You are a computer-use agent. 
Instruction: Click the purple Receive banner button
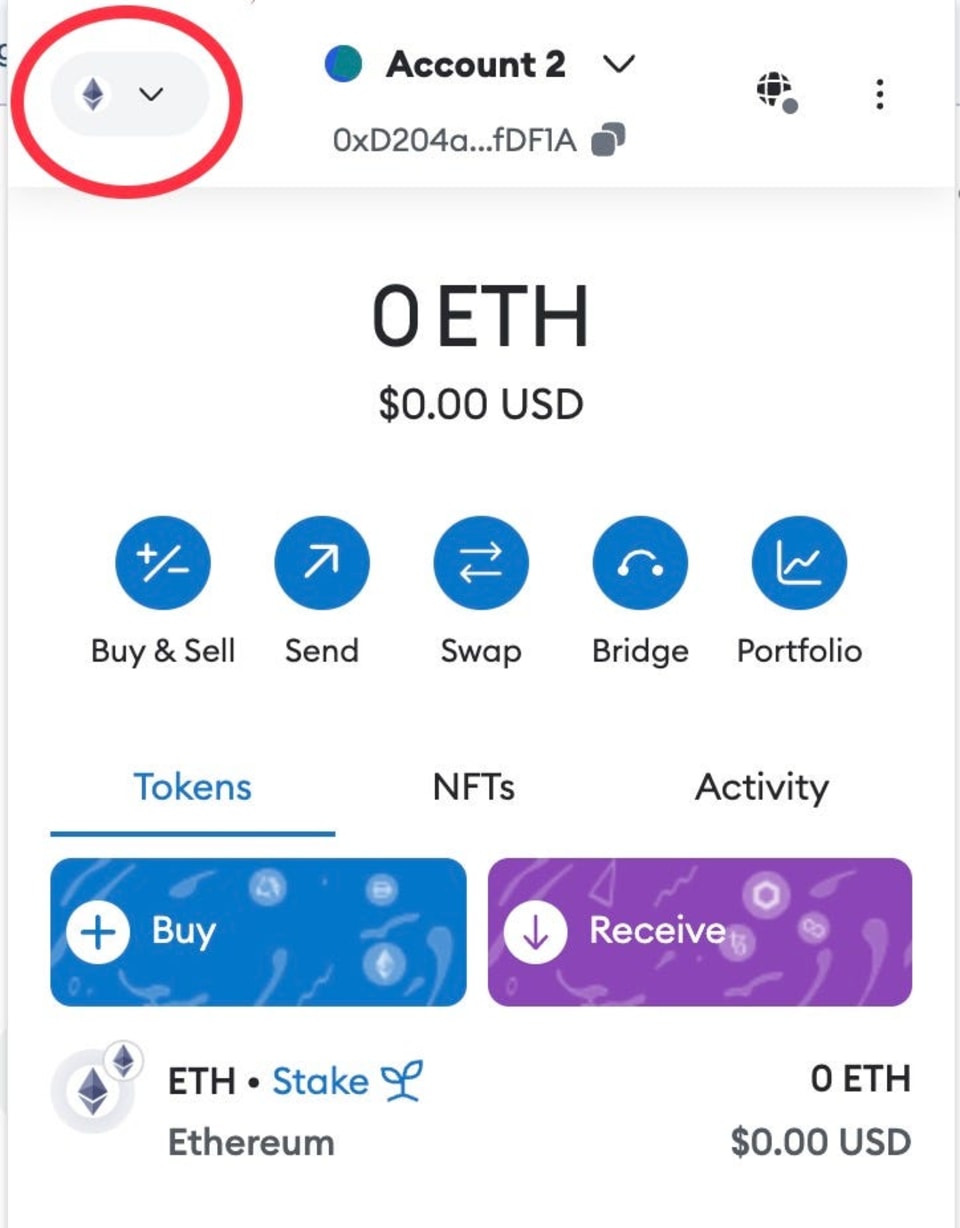coord(699,932)
